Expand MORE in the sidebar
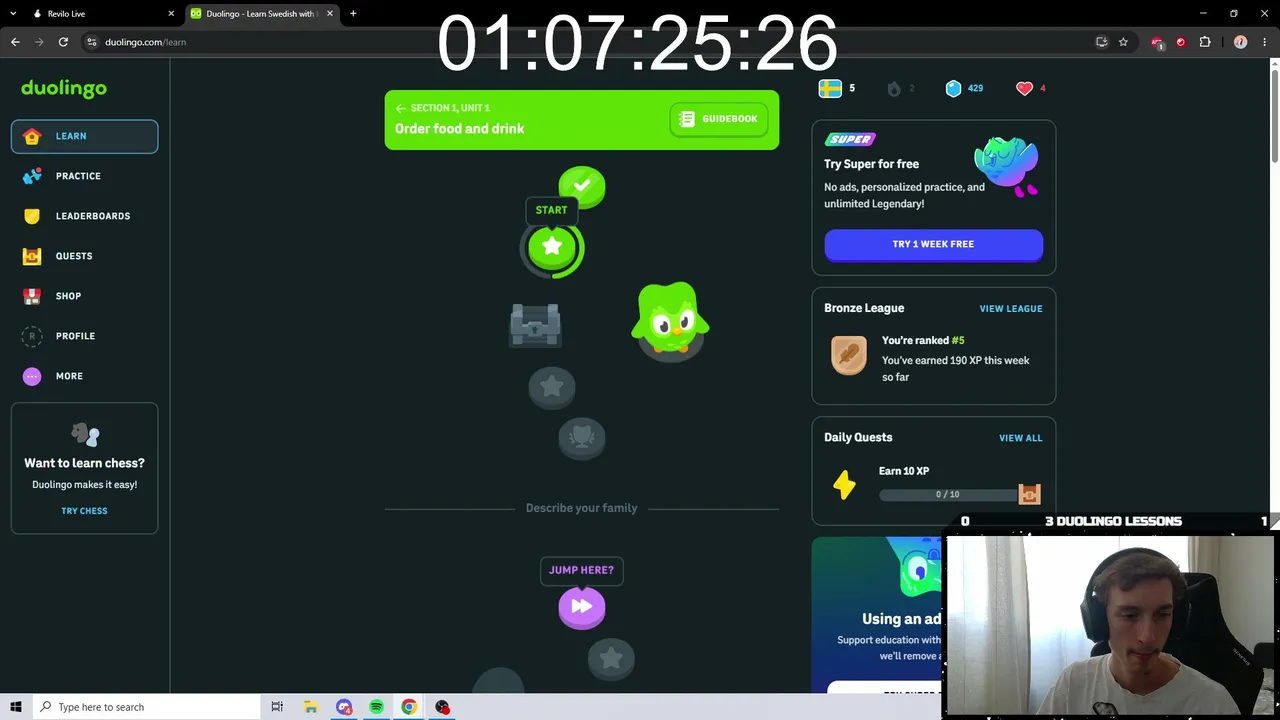Viewport: 1280px width, 720px height. (x=84, y=376)
